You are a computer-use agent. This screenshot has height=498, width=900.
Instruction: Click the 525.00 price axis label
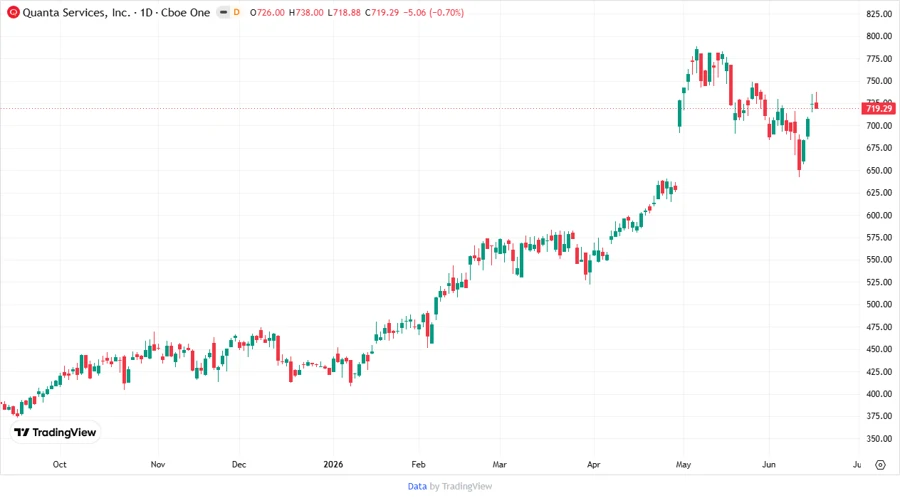click(879, 282)
